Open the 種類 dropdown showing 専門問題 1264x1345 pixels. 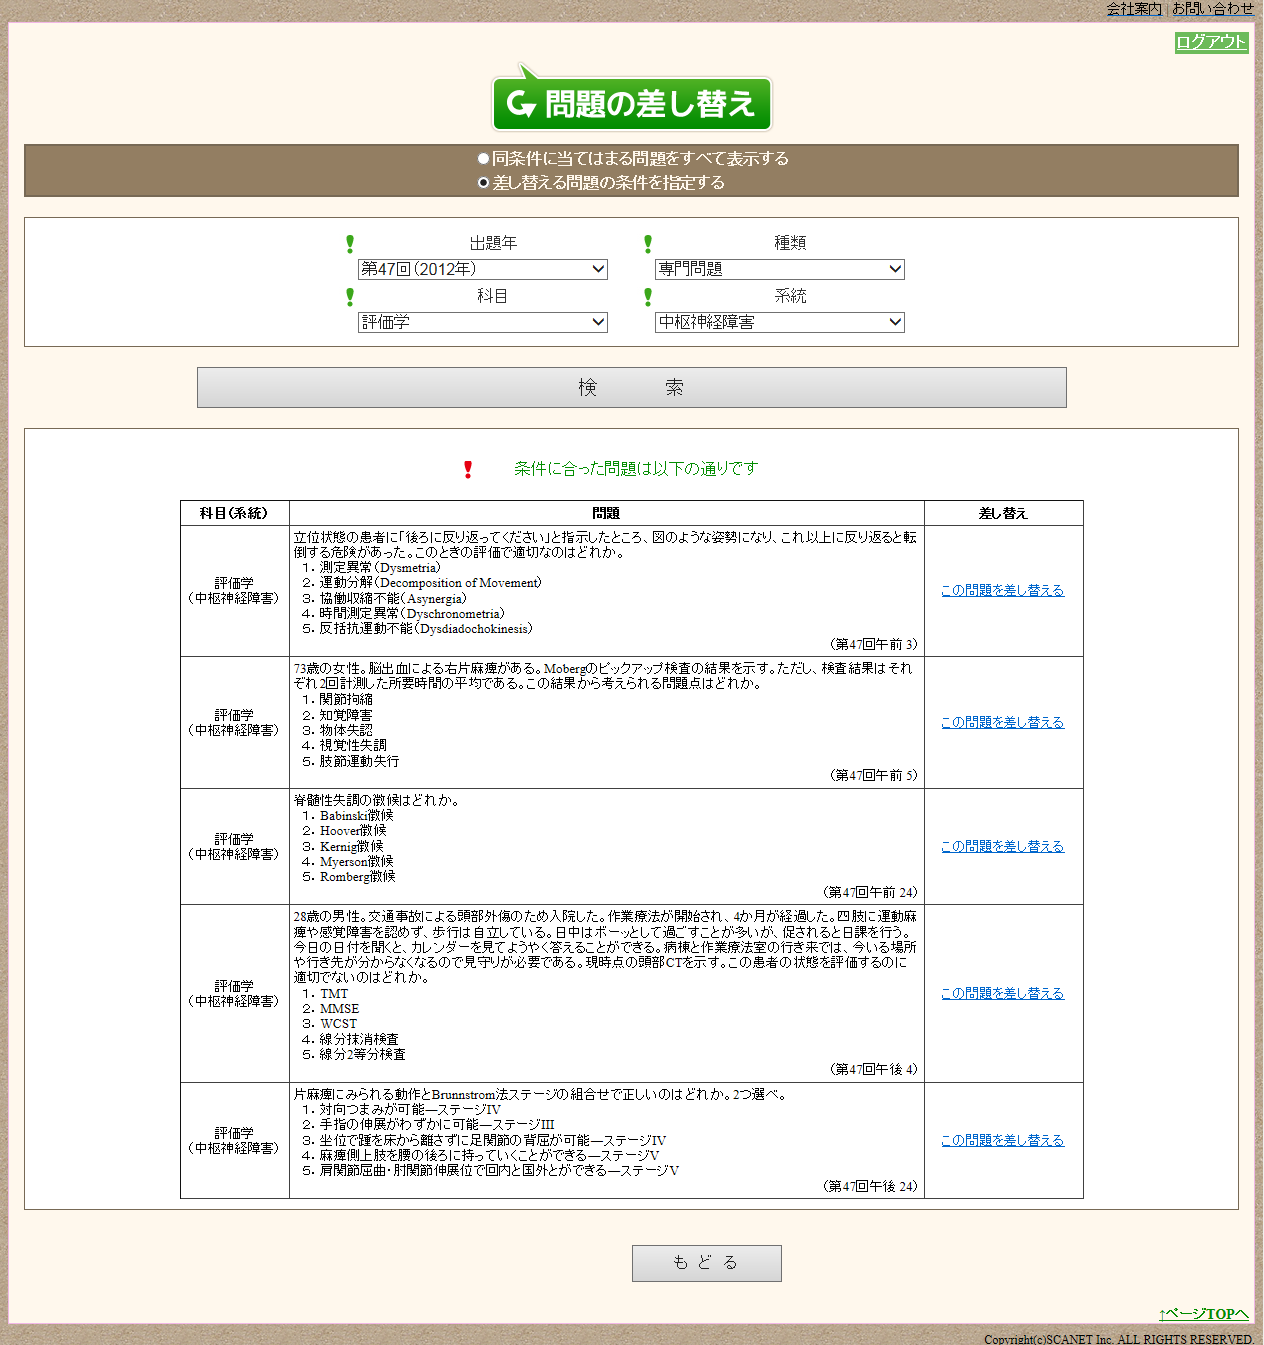point(780,269)
